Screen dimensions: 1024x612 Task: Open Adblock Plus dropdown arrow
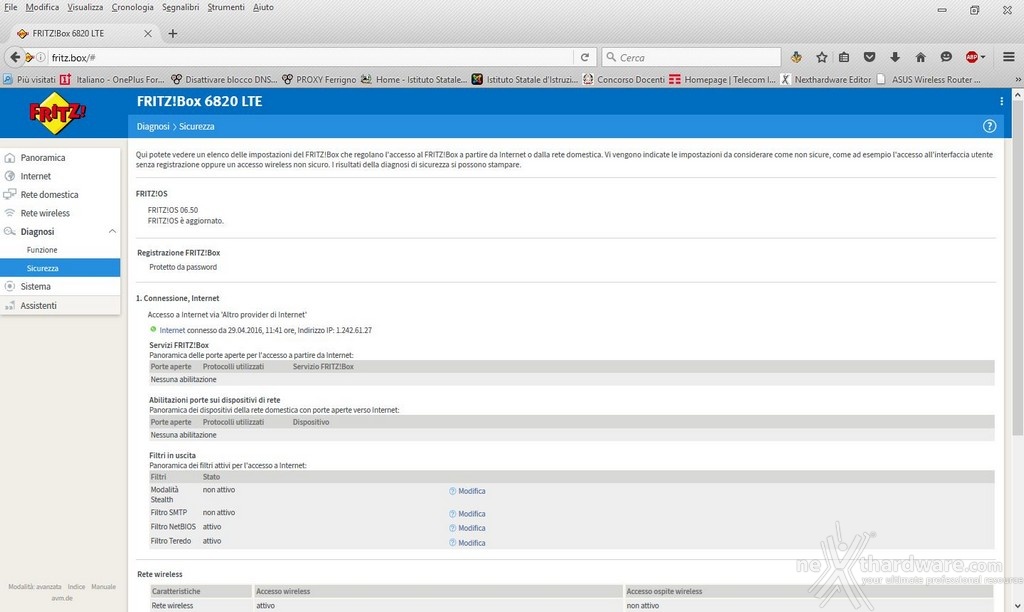coord(983,57)
